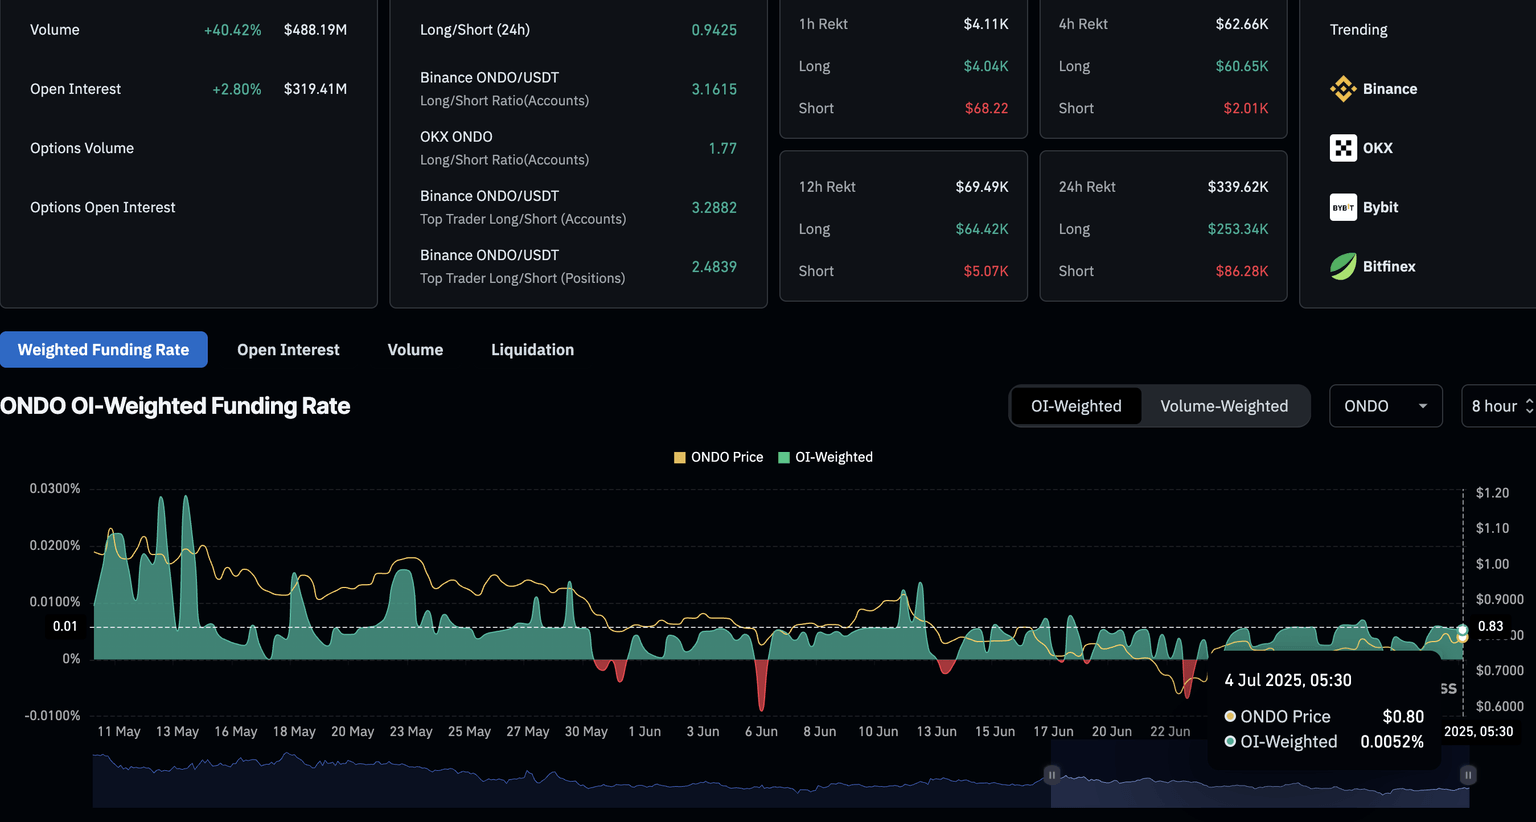
Task: Switch to the Volume tab
Action: 415,350
